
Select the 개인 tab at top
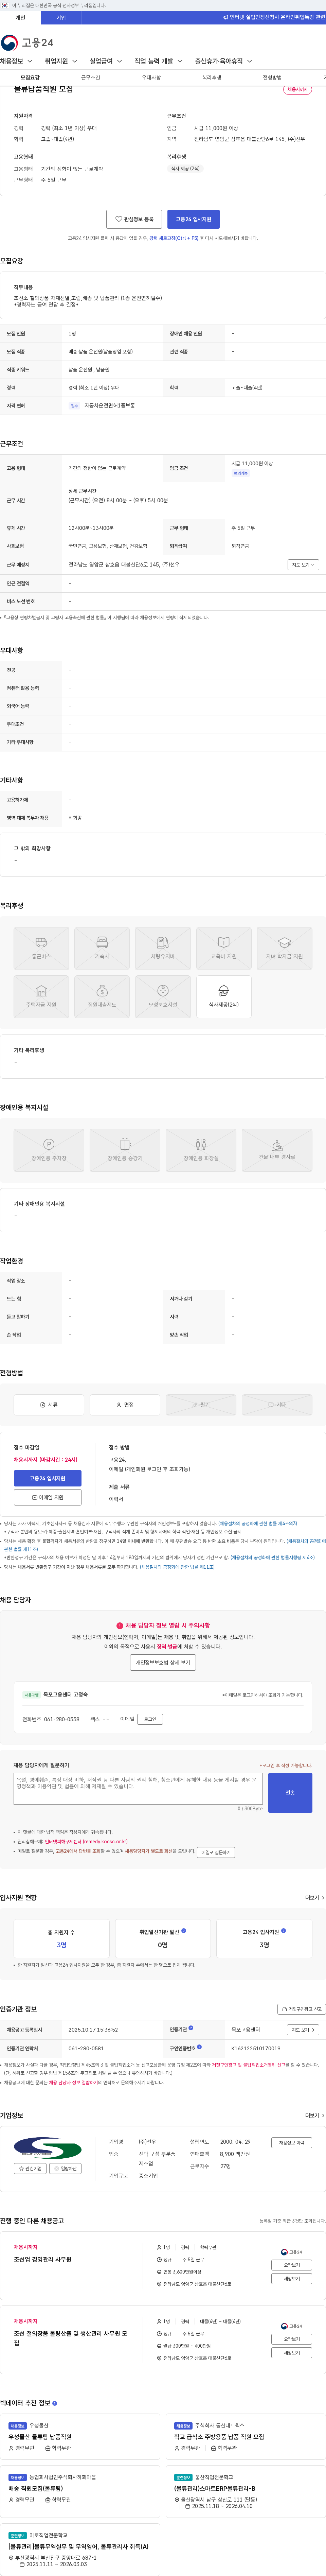coord(20,18)
